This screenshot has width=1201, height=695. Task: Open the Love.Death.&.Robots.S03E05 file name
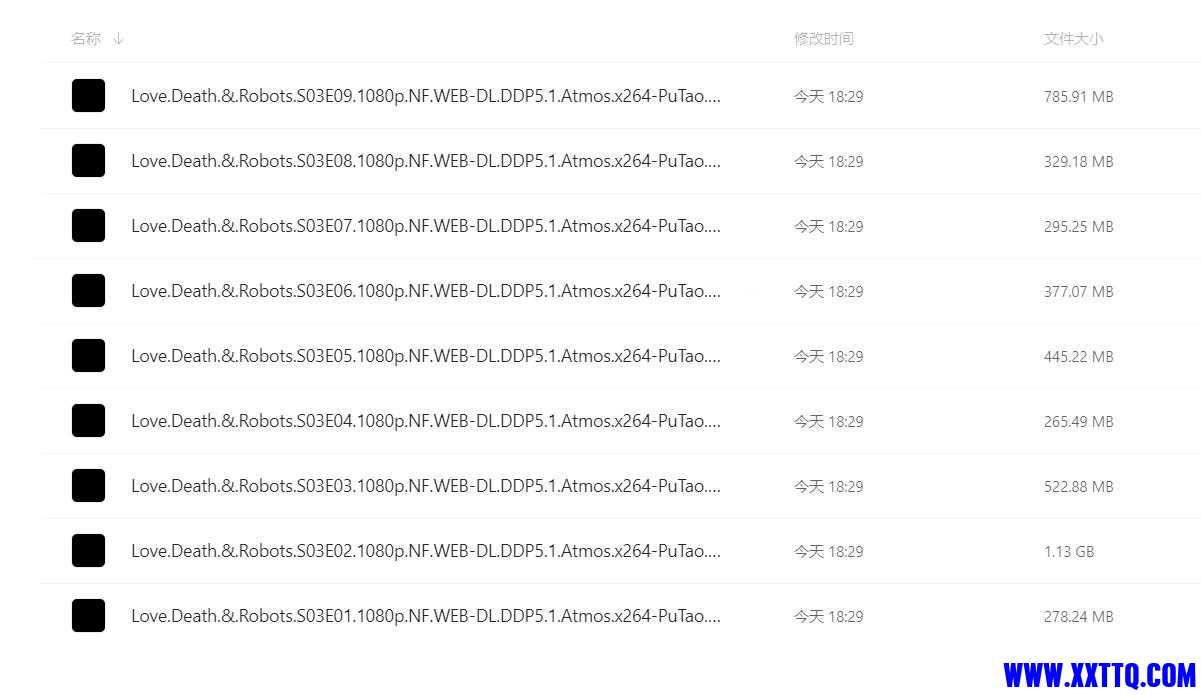[x=426, y=356]
